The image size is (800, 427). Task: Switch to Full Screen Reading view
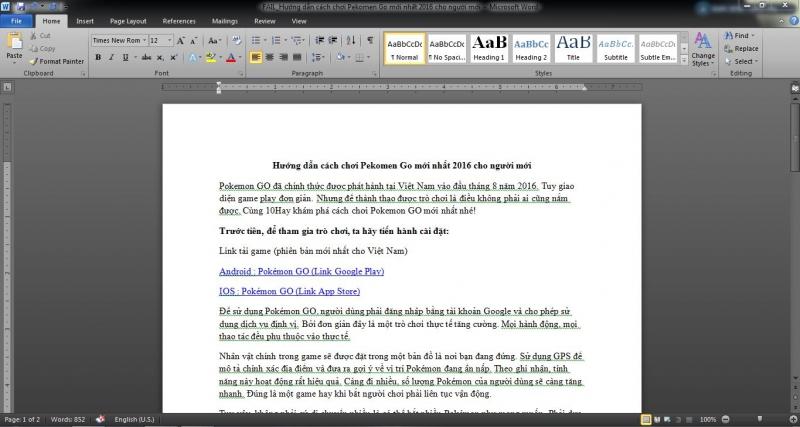coord(656,419)
